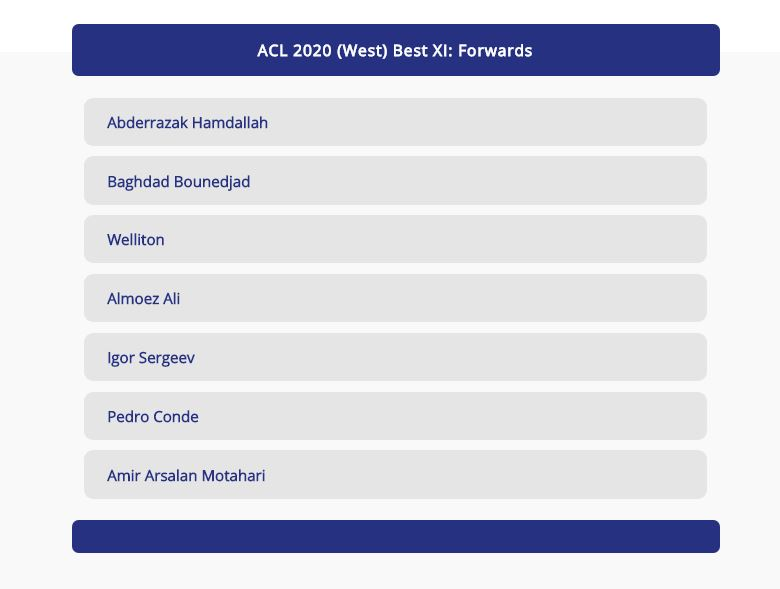Screen dimensions: 780x589
Task: Click the poll title bar at top
Action: pyautogui.click(x=395, y=50)
